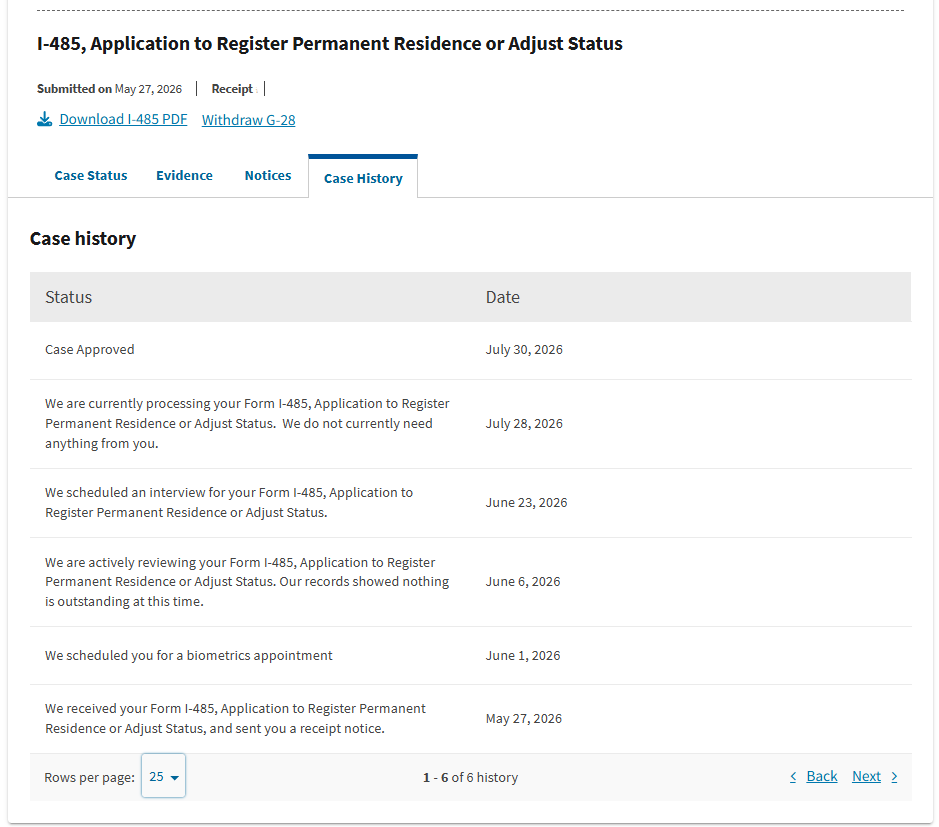Viewport: 939px width, 827px height.
Task: Click the I-485 Application page title
Action: point(329,44)
